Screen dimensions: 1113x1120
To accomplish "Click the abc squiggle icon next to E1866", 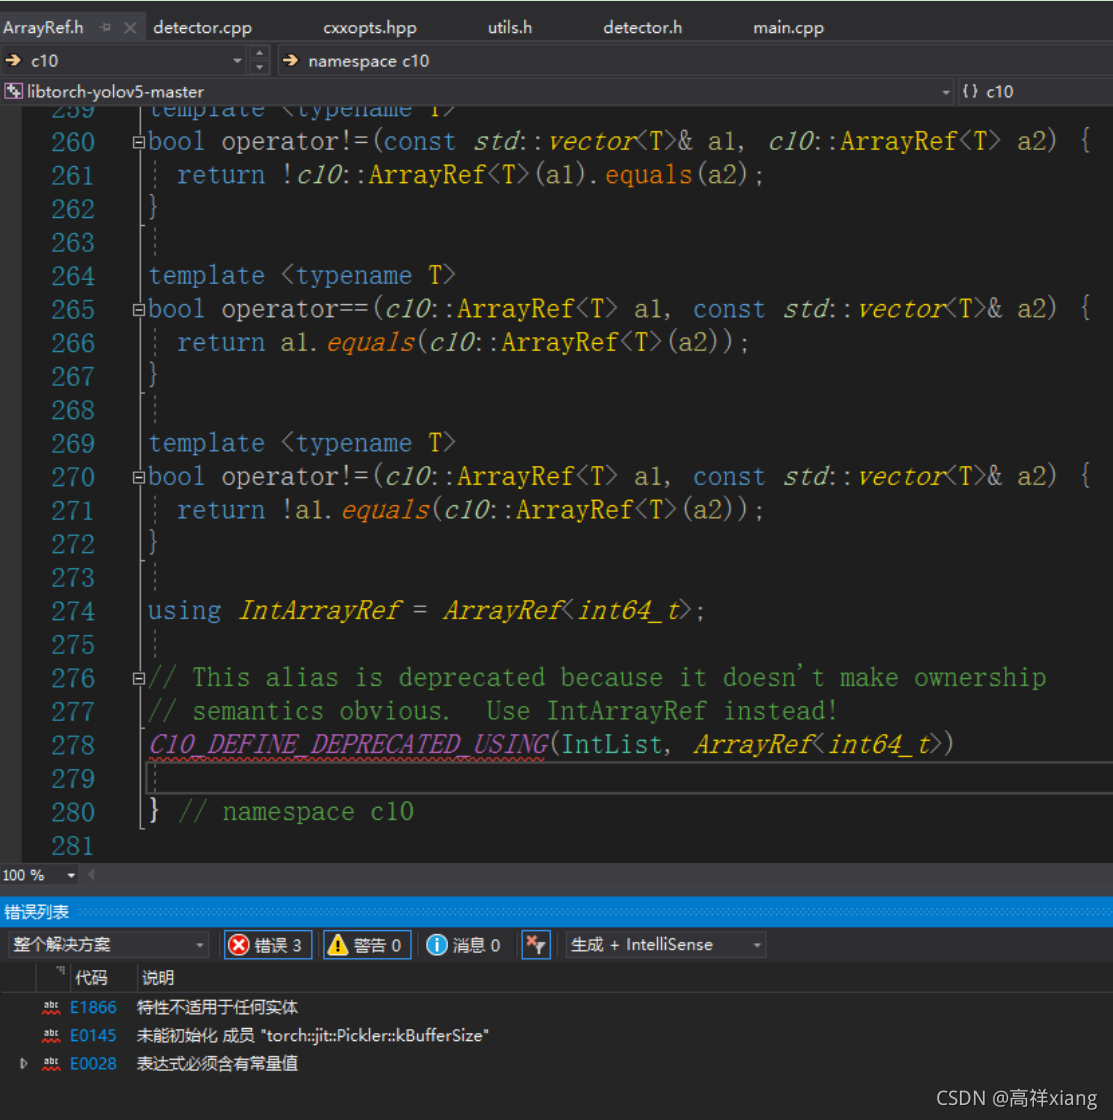I will (52, 1007).
